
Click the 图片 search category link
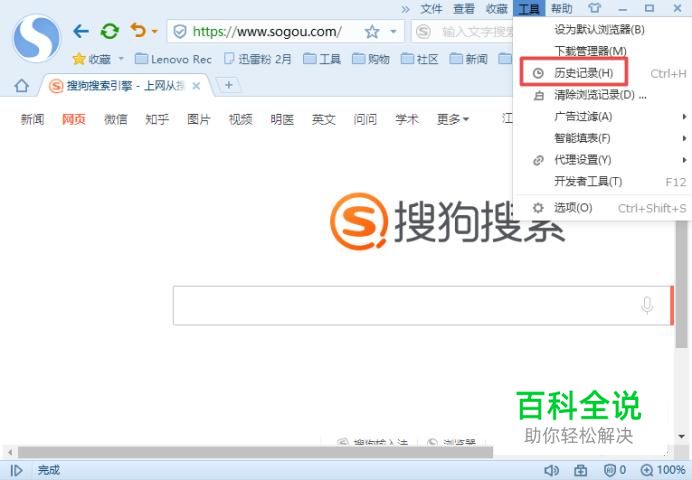coord(199,119)
